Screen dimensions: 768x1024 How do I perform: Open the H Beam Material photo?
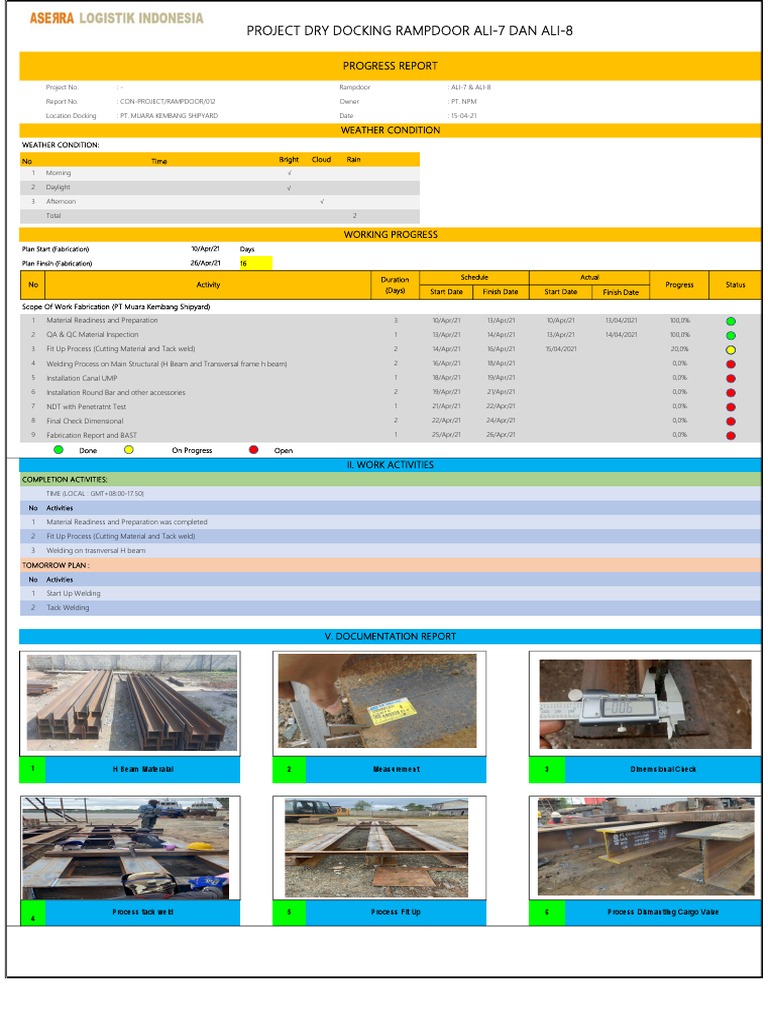[131, 703]
